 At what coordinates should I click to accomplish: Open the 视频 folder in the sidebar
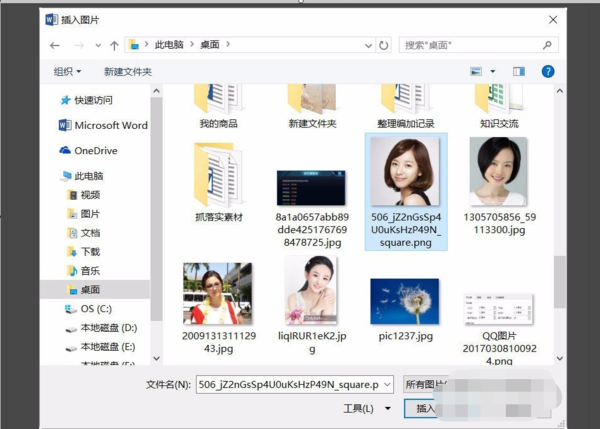(x=84, y=195)
